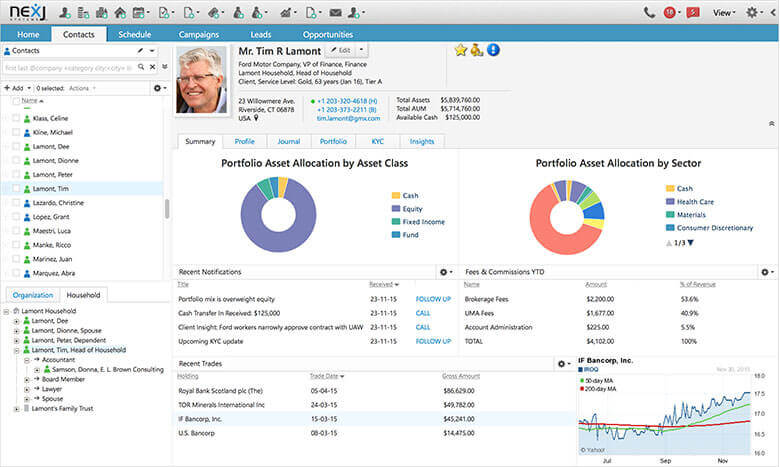Collapse Lamont, Tim, Head of Household node

(x=16, y=351)
